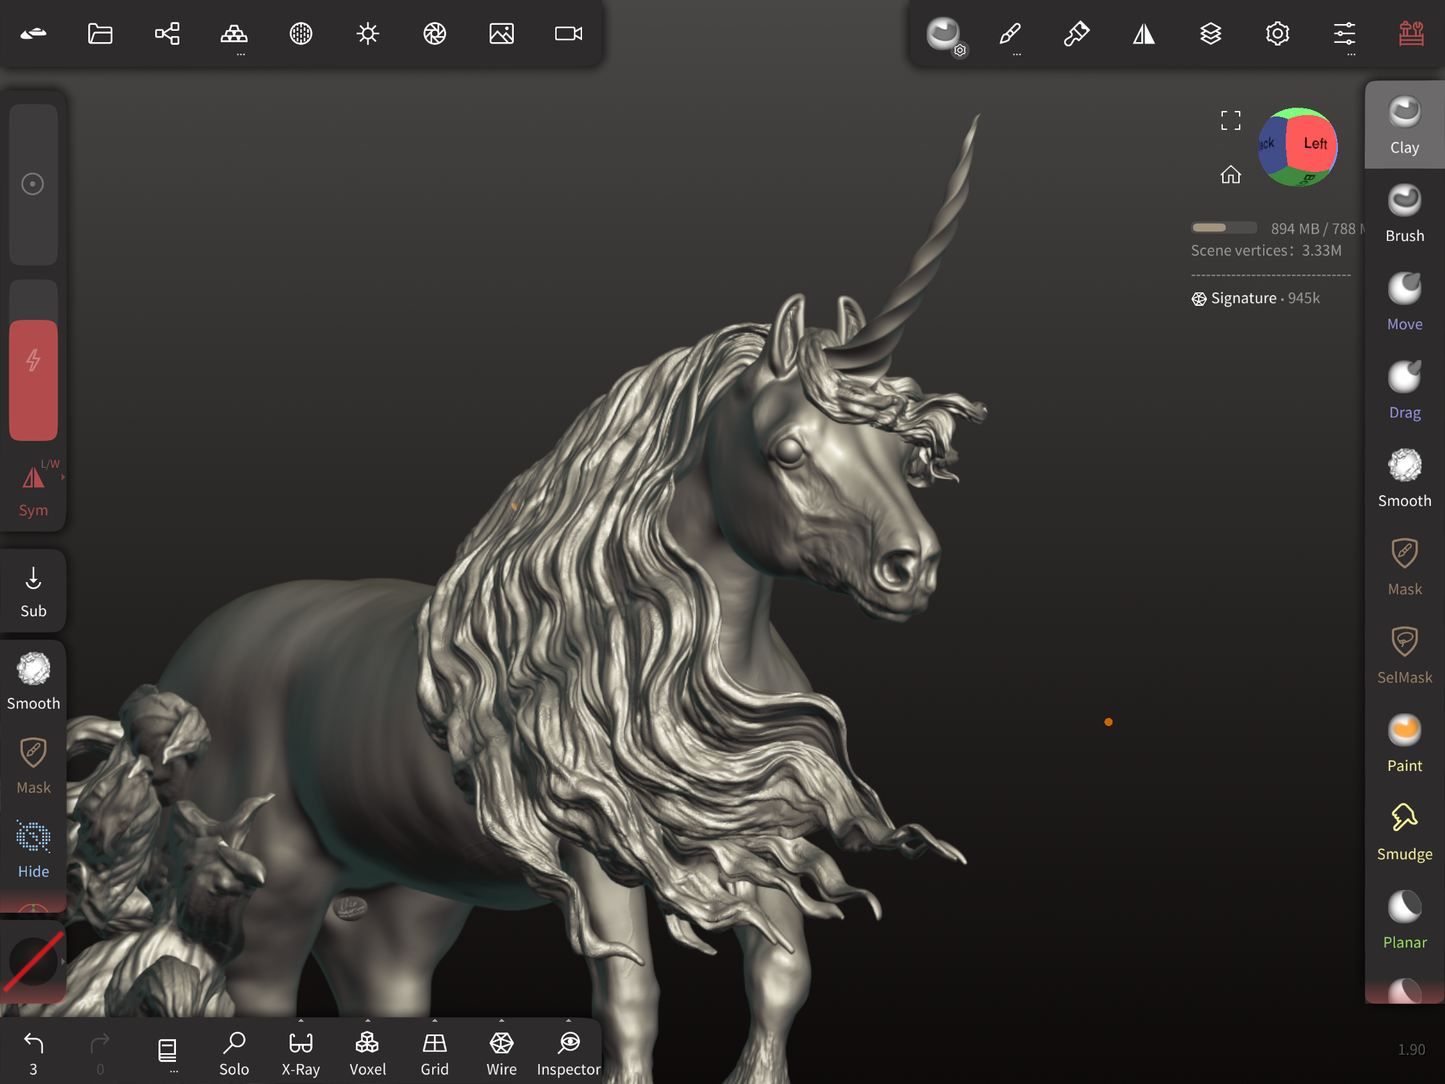The image size is (1445, 1084).
Task: Reset view with home button
Action: (1230, 175)
